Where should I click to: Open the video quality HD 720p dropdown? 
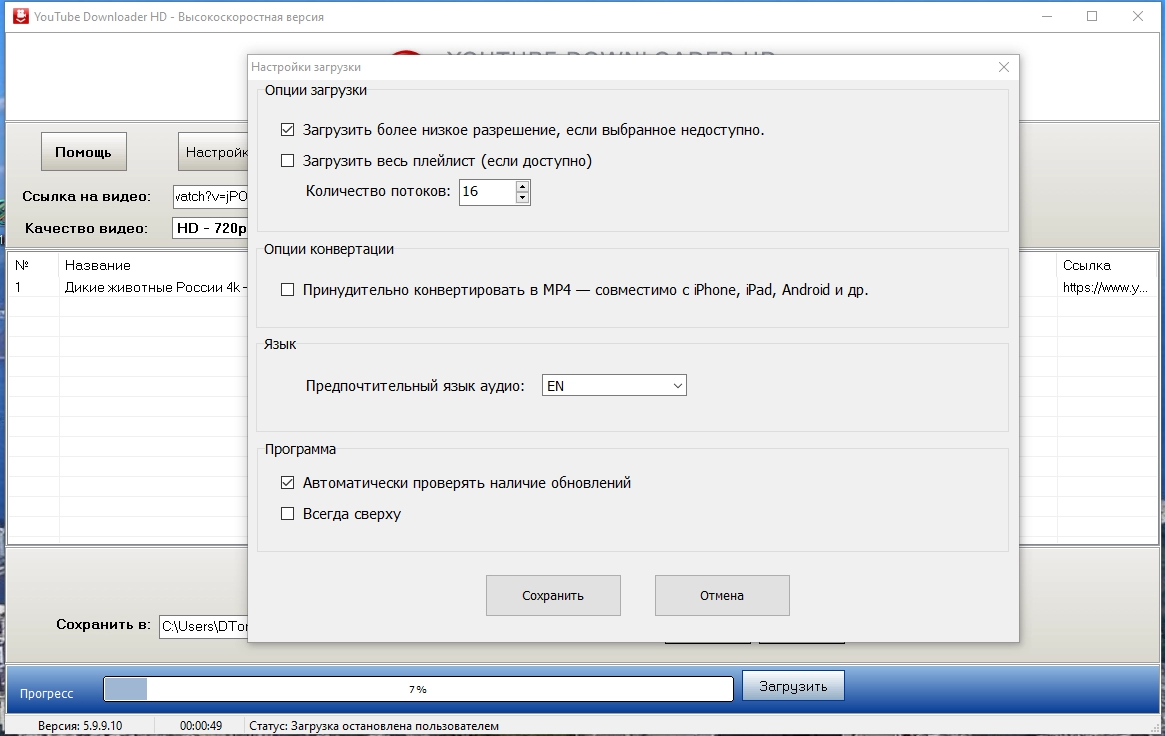click(x=210, y=228)
